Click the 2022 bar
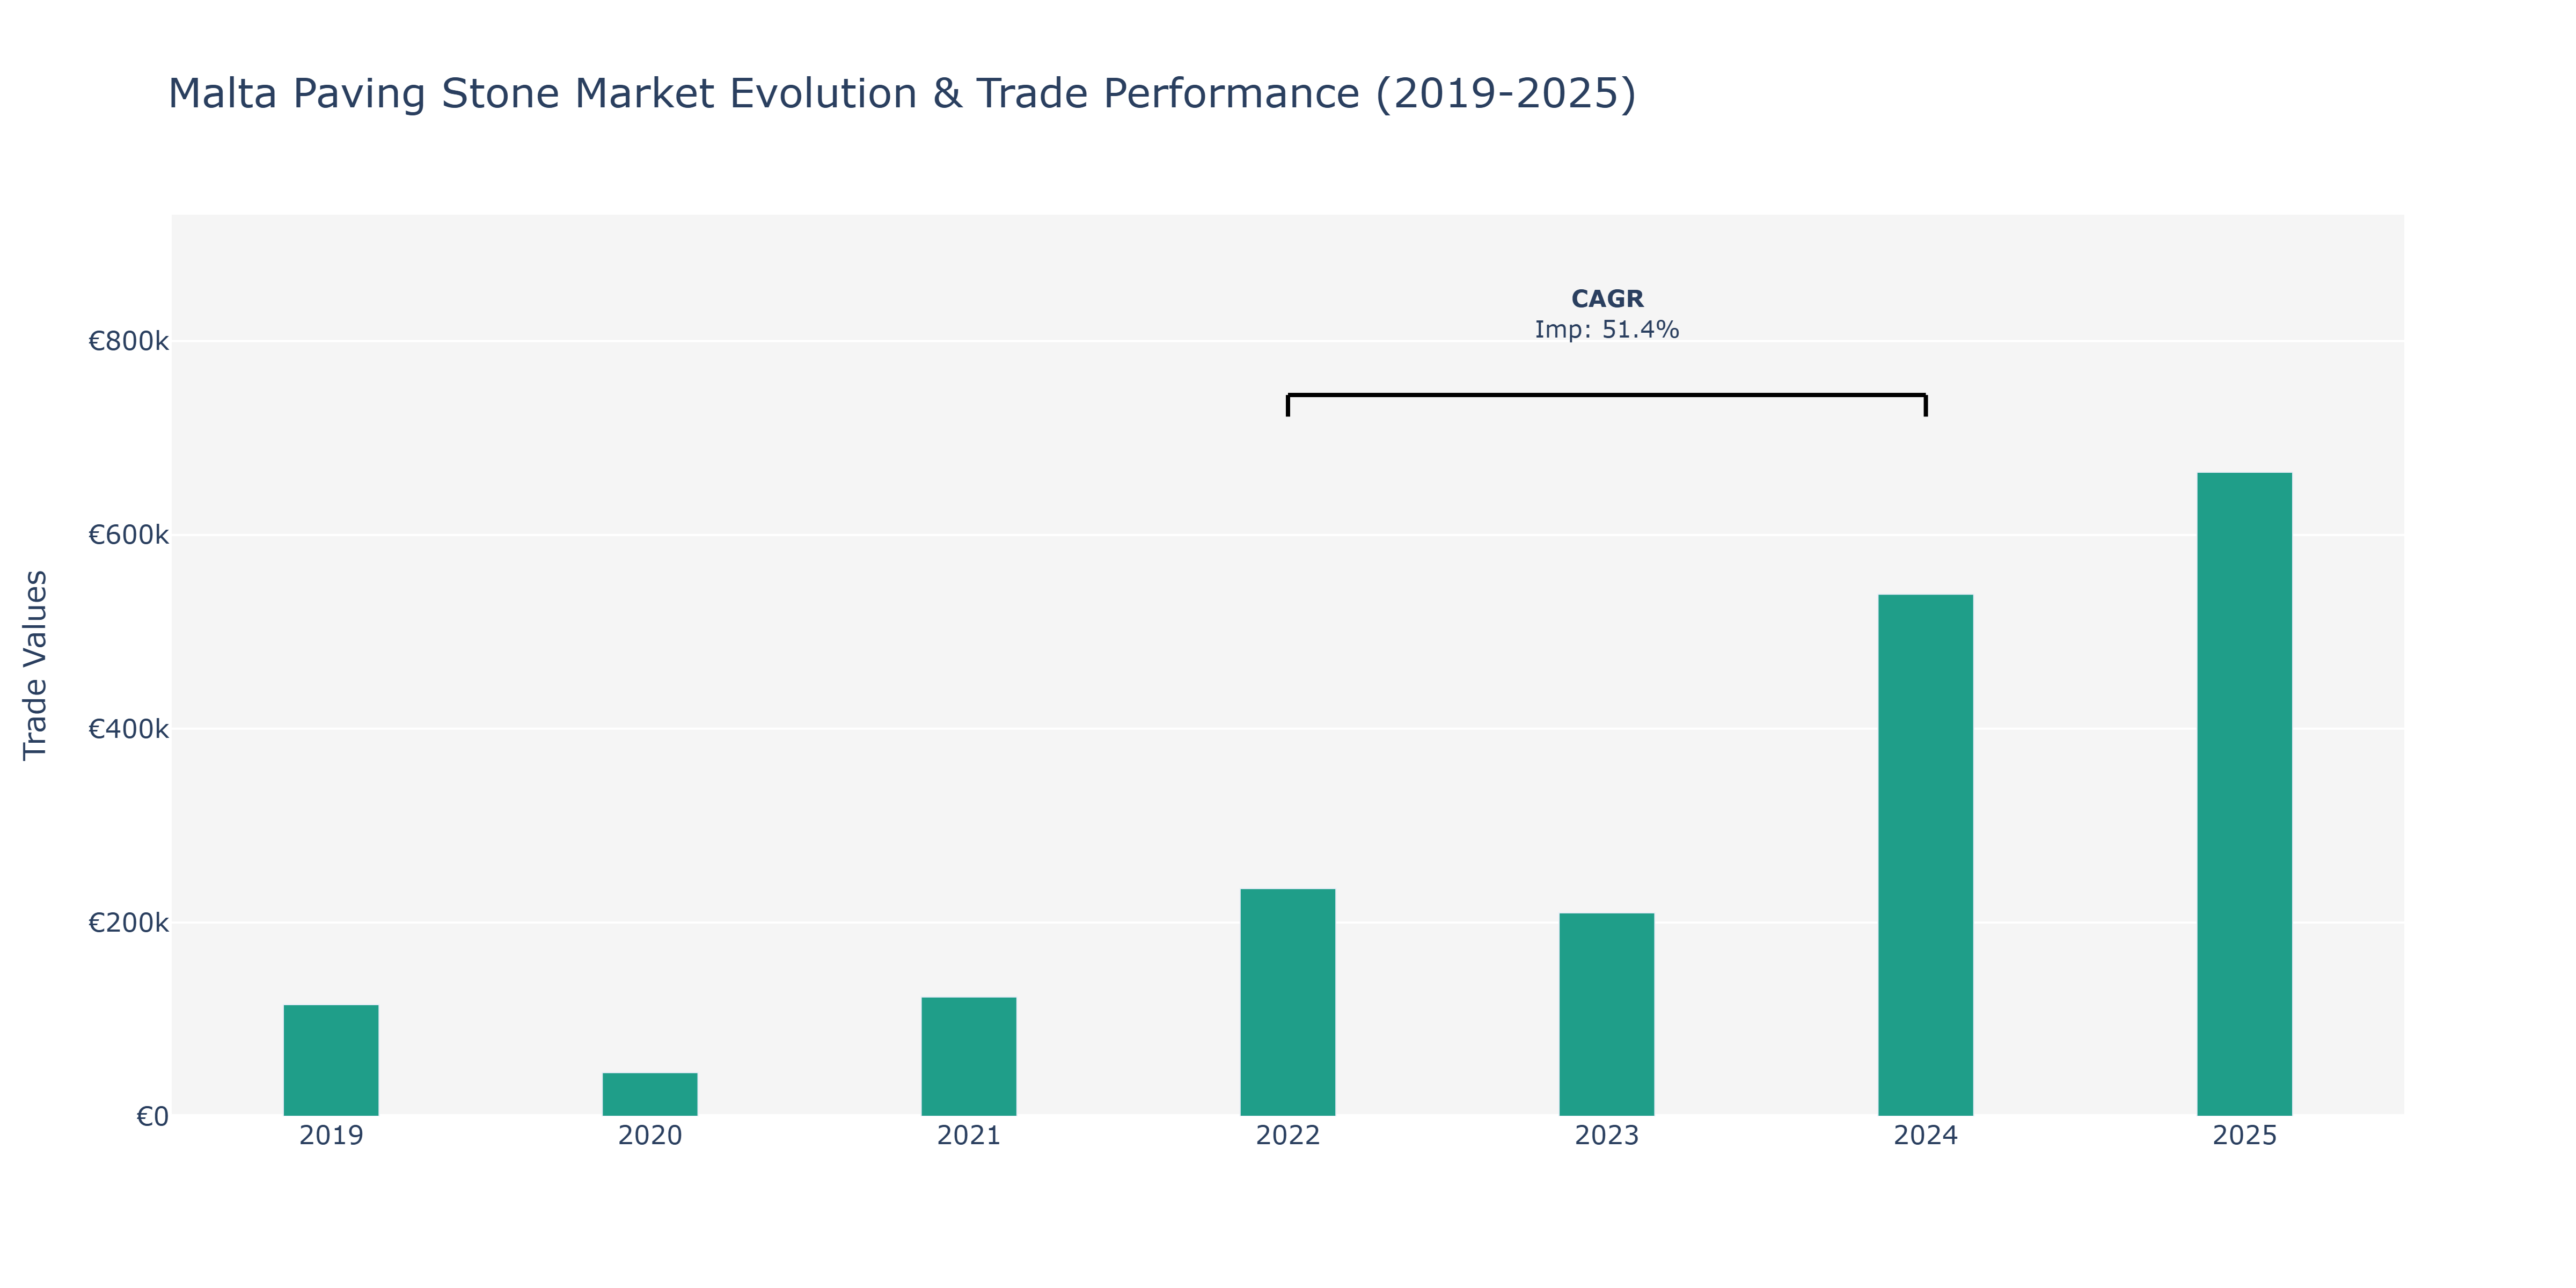Viewport: 2576px width, 1288px height. click(1288, 1002)
